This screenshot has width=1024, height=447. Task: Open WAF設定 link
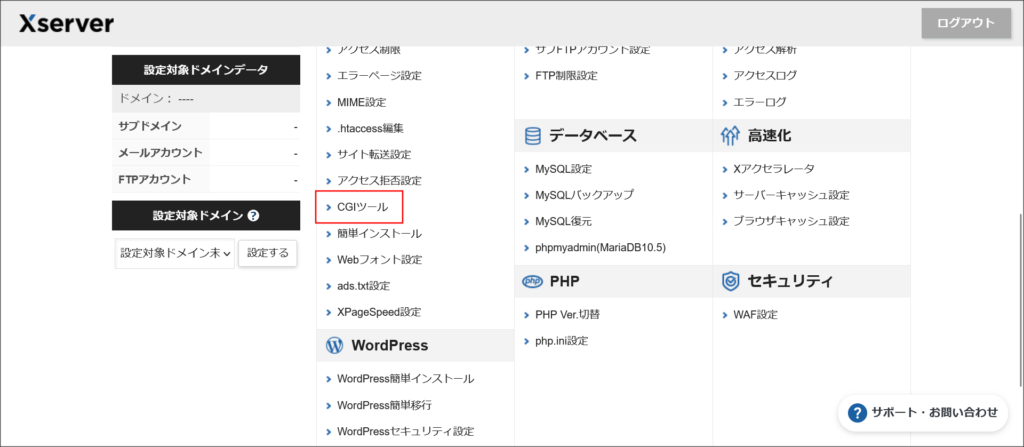(756, 315)
